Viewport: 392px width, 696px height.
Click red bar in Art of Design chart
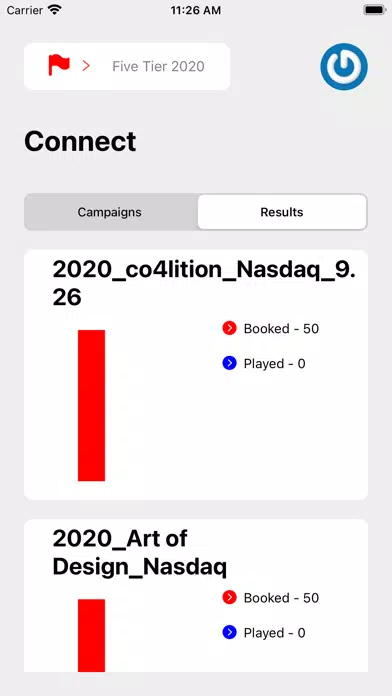(91, 635)
